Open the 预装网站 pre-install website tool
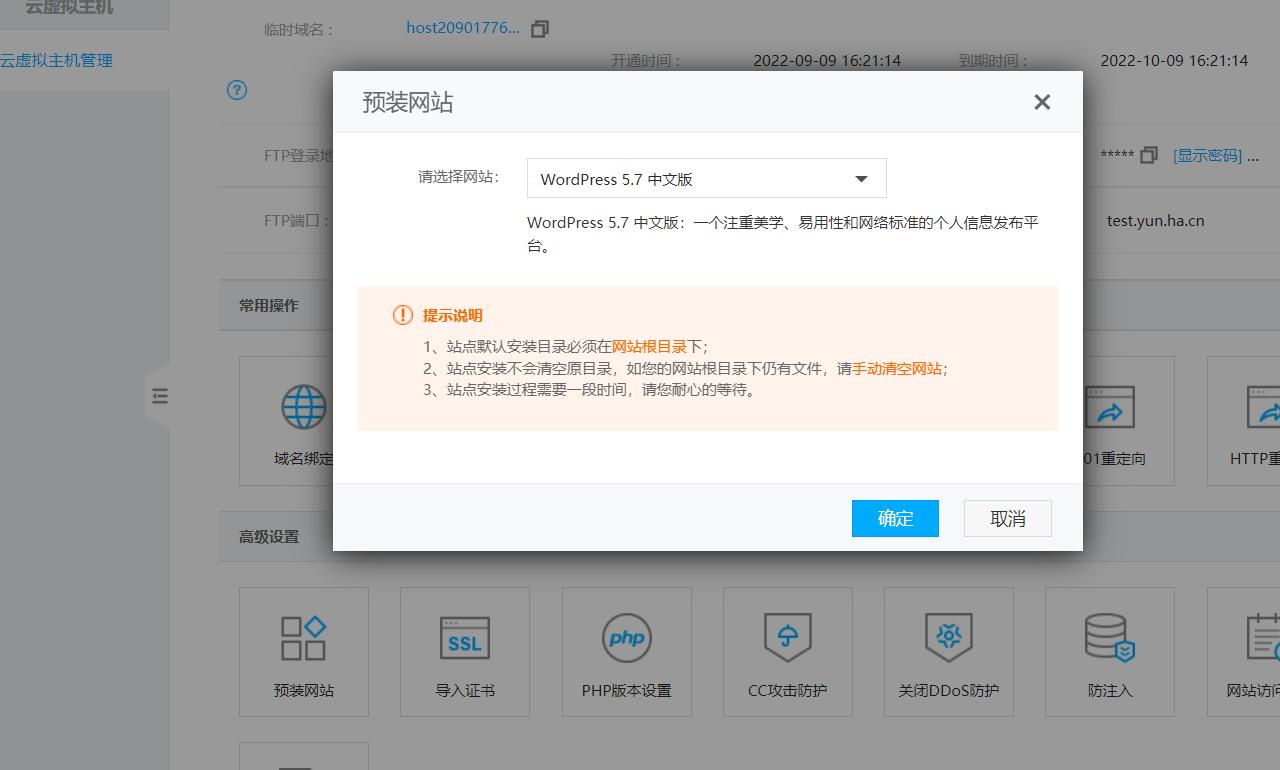 pos(304,652)
